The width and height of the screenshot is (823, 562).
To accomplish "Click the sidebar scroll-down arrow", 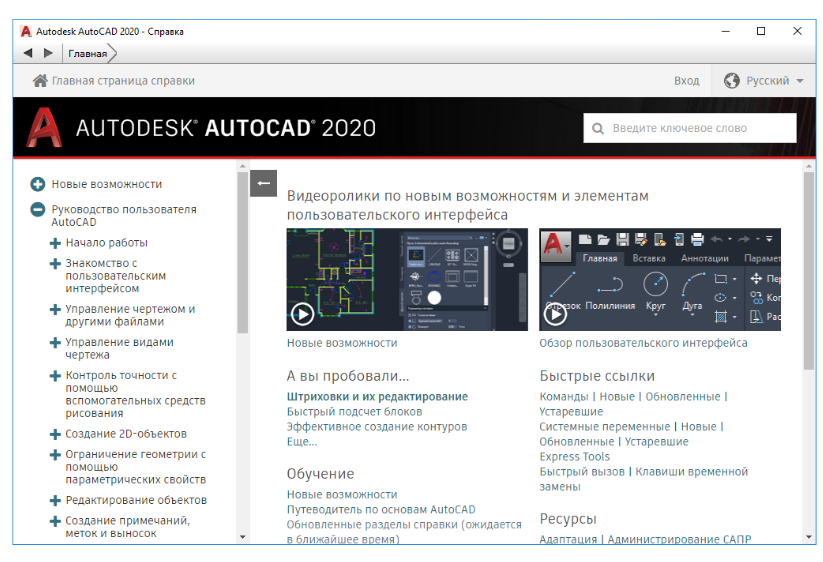I will click(x=242, y=537).
